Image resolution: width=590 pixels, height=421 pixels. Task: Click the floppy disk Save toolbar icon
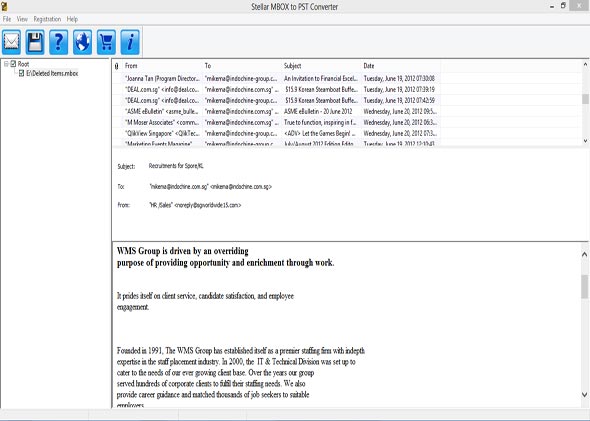pyautogui.click(x=35, y=42)
